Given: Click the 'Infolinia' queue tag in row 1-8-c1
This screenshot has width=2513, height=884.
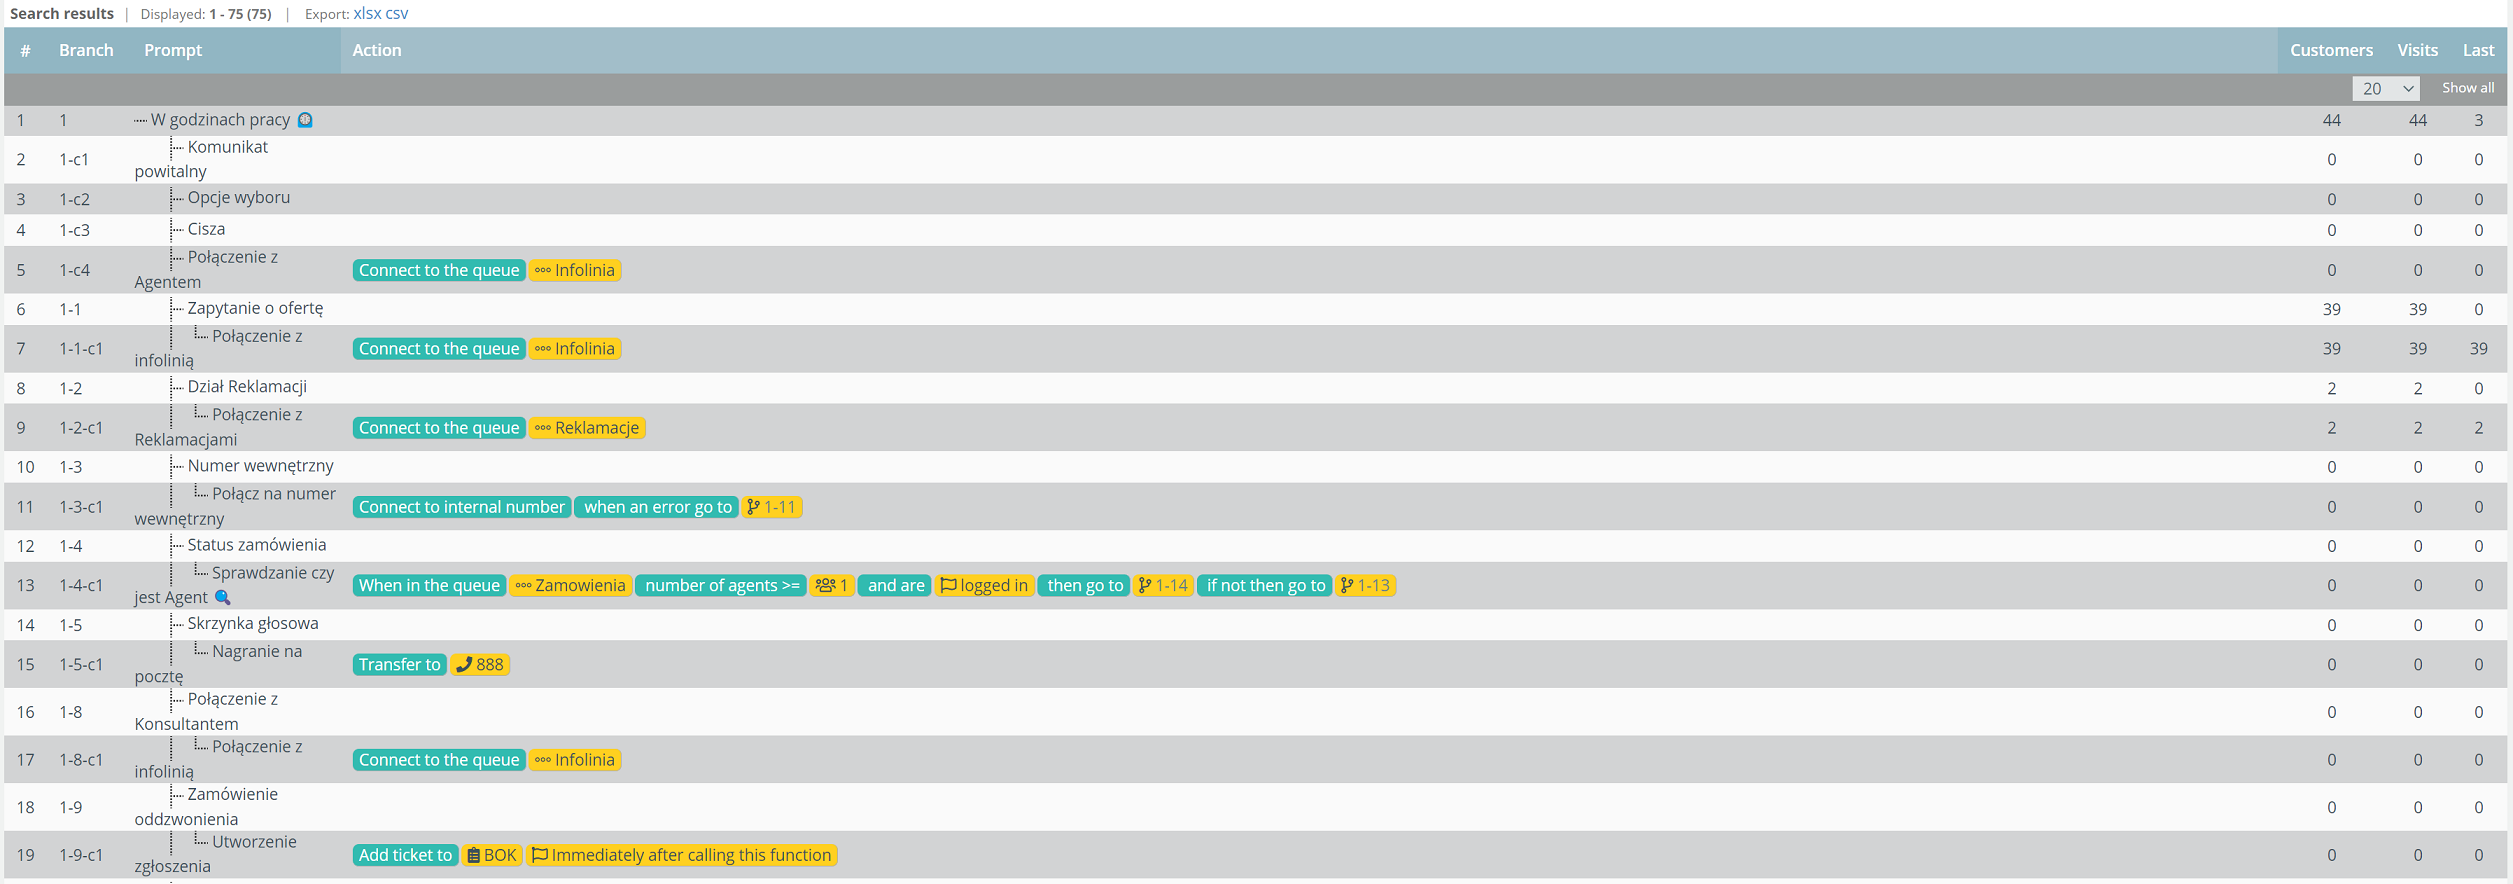Looking at the screenshot, I should [575, 760].
